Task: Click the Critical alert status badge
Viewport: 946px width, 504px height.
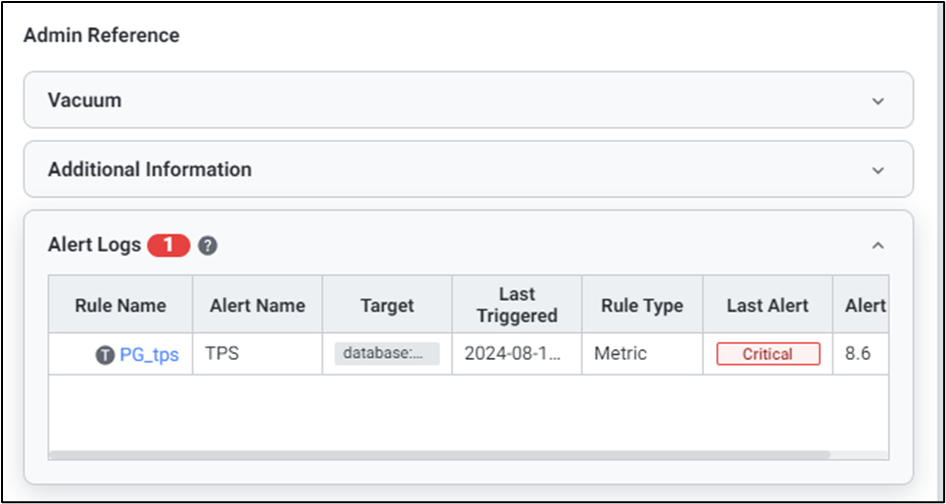Action: tap(768, 354)
